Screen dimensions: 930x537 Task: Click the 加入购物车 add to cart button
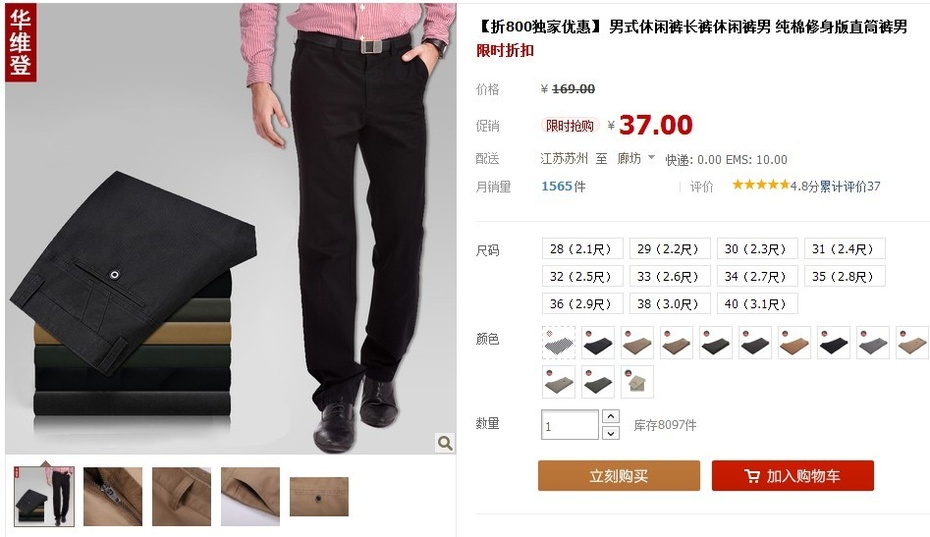793,476
